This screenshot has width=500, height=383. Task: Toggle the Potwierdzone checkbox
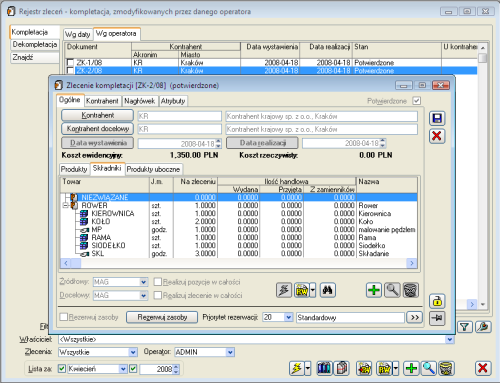point(417,101)
